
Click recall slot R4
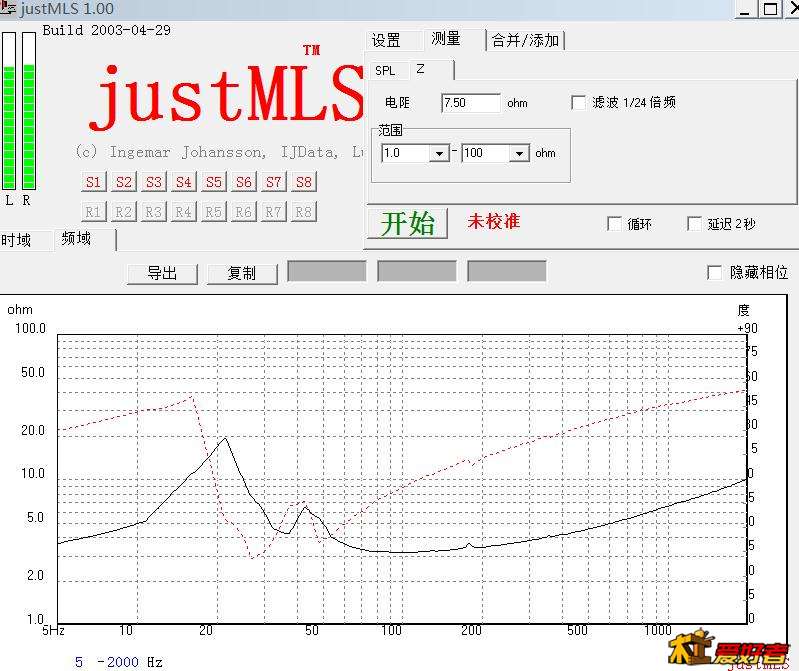click(184, 211)
